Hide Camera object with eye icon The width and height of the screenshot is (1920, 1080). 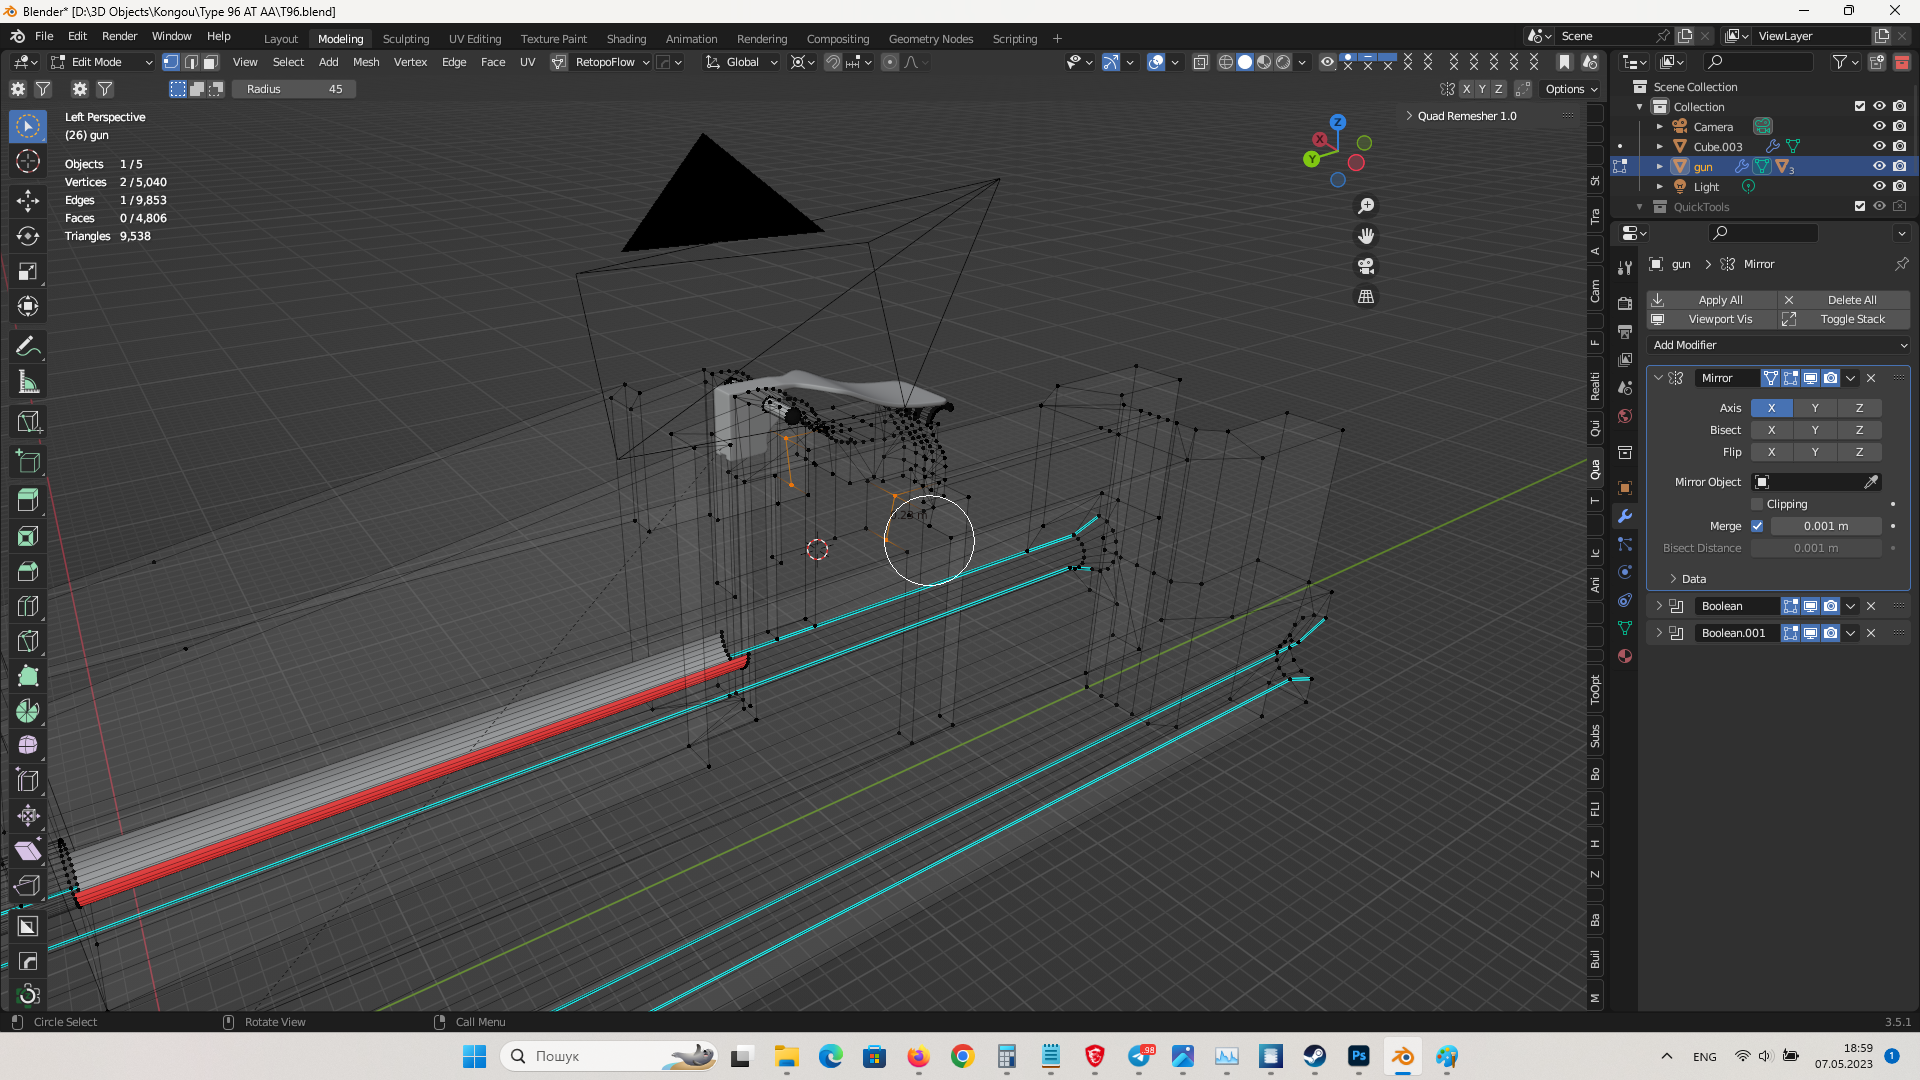(1879, 127)
